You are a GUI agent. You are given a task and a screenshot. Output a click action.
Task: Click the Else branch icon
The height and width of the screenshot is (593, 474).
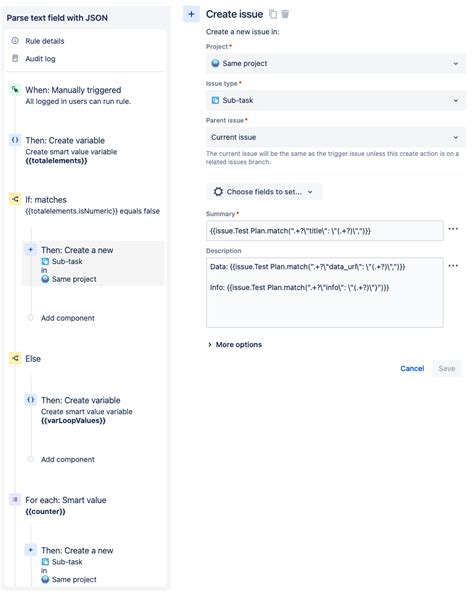(x=15, y=358)
